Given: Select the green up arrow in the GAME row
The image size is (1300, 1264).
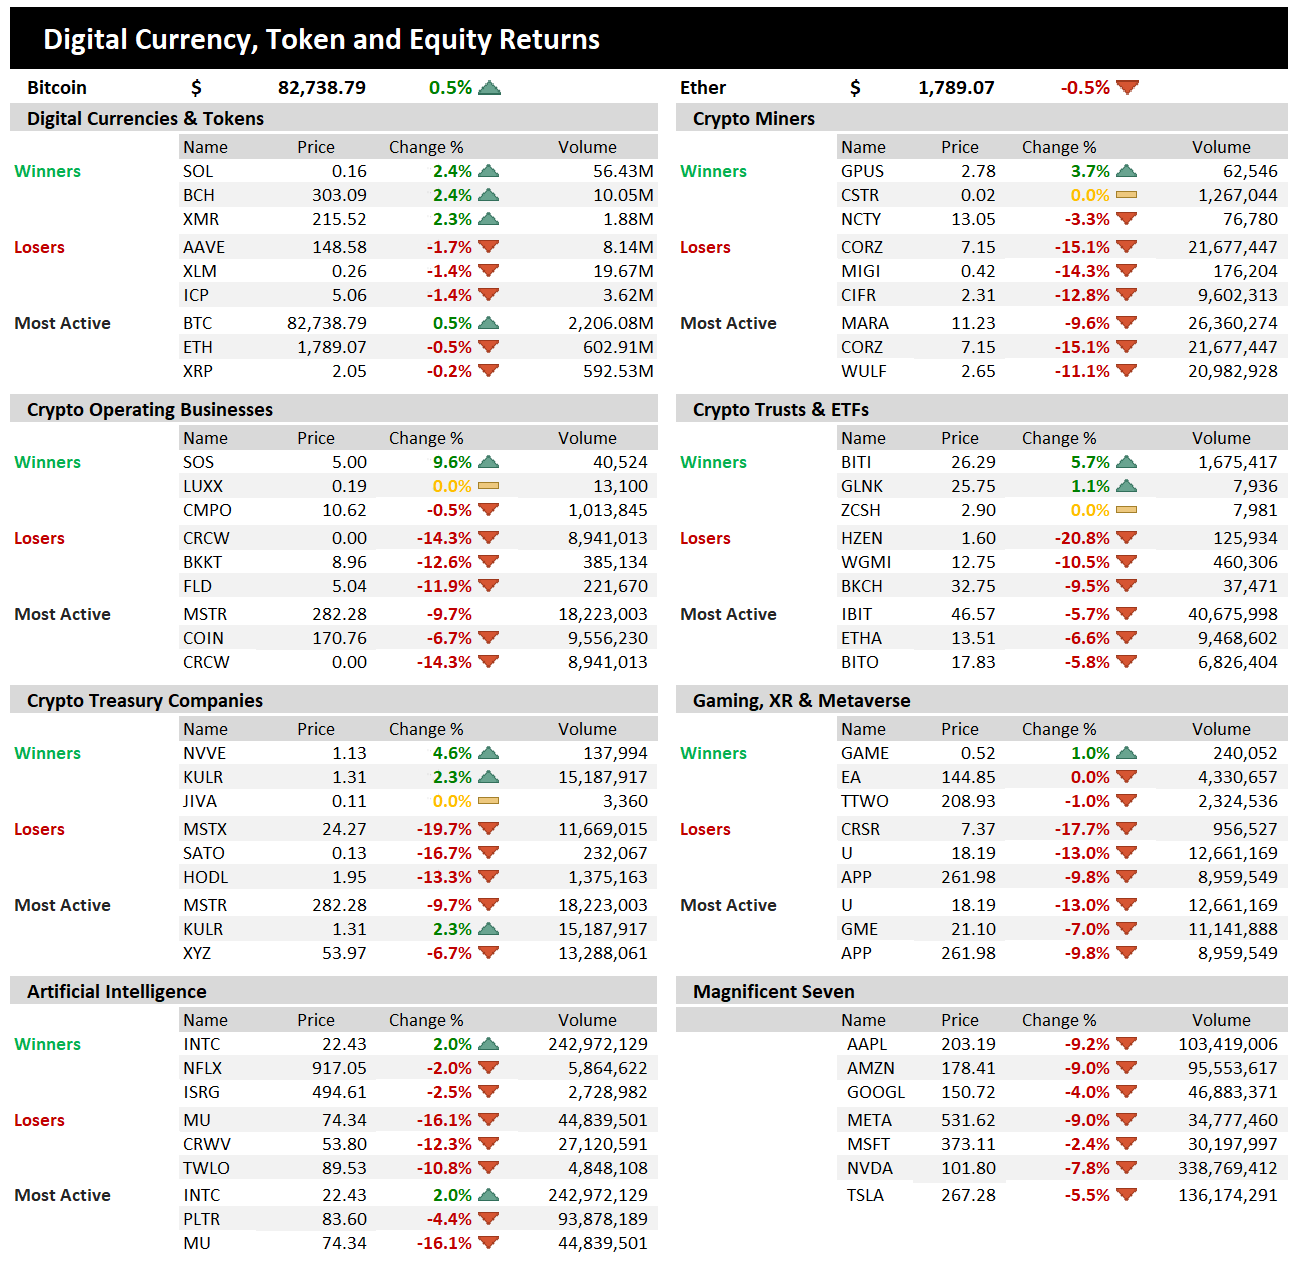Looking at the screenshot, I should coord(1126,753).
